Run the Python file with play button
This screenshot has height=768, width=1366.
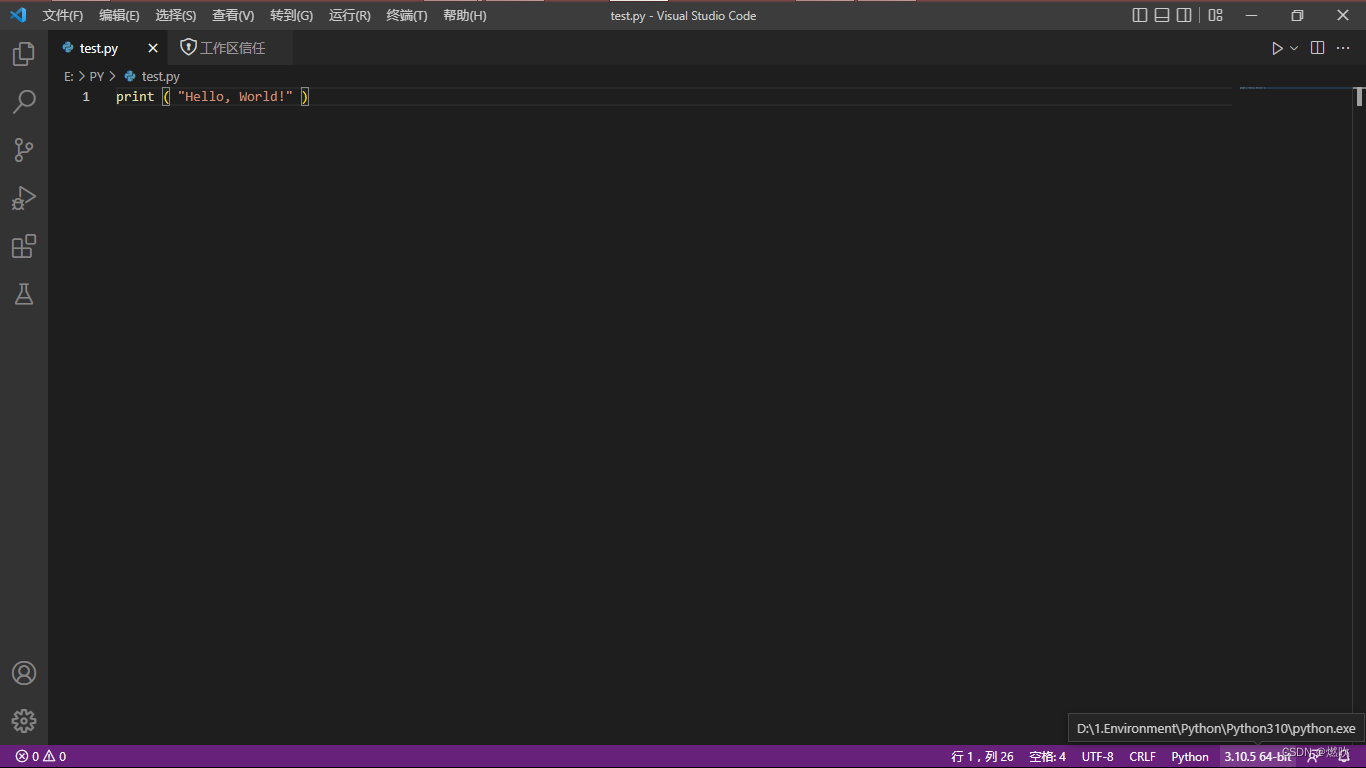(x=1277, y=48)
